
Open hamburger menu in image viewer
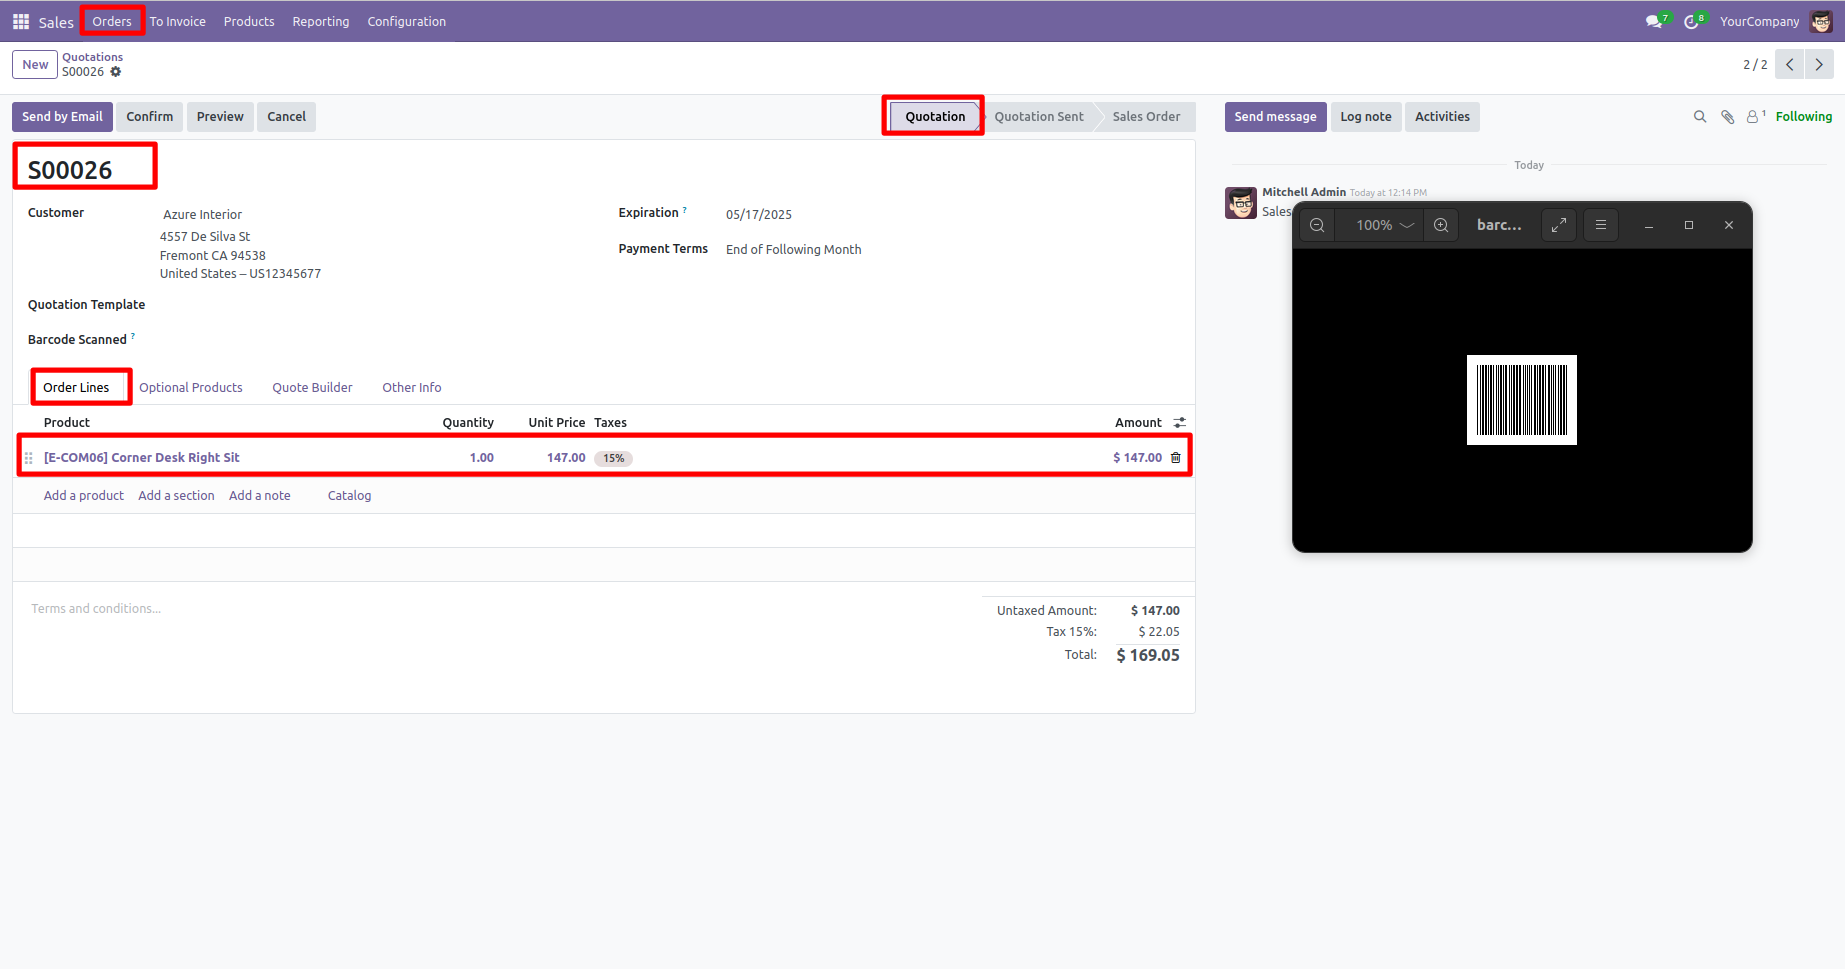click(1601, 225)
